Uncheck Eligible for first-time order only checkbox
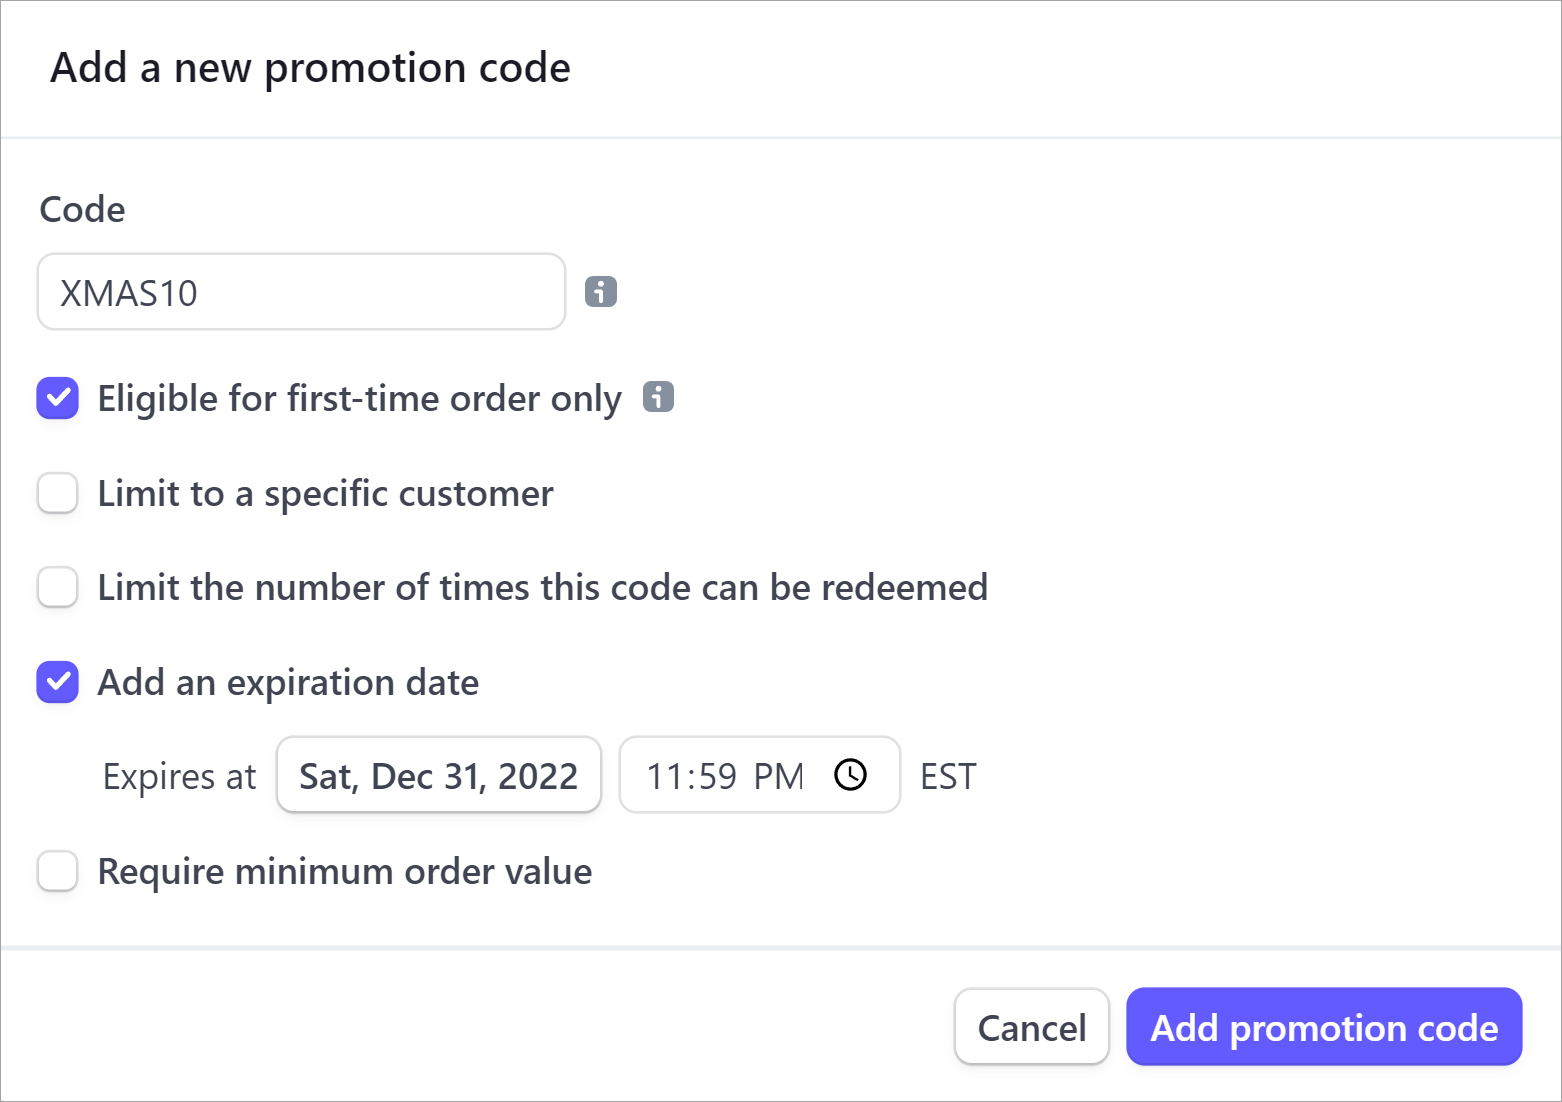The height and width of the screenshot is (1102, 1562). [x=58, y=398]
